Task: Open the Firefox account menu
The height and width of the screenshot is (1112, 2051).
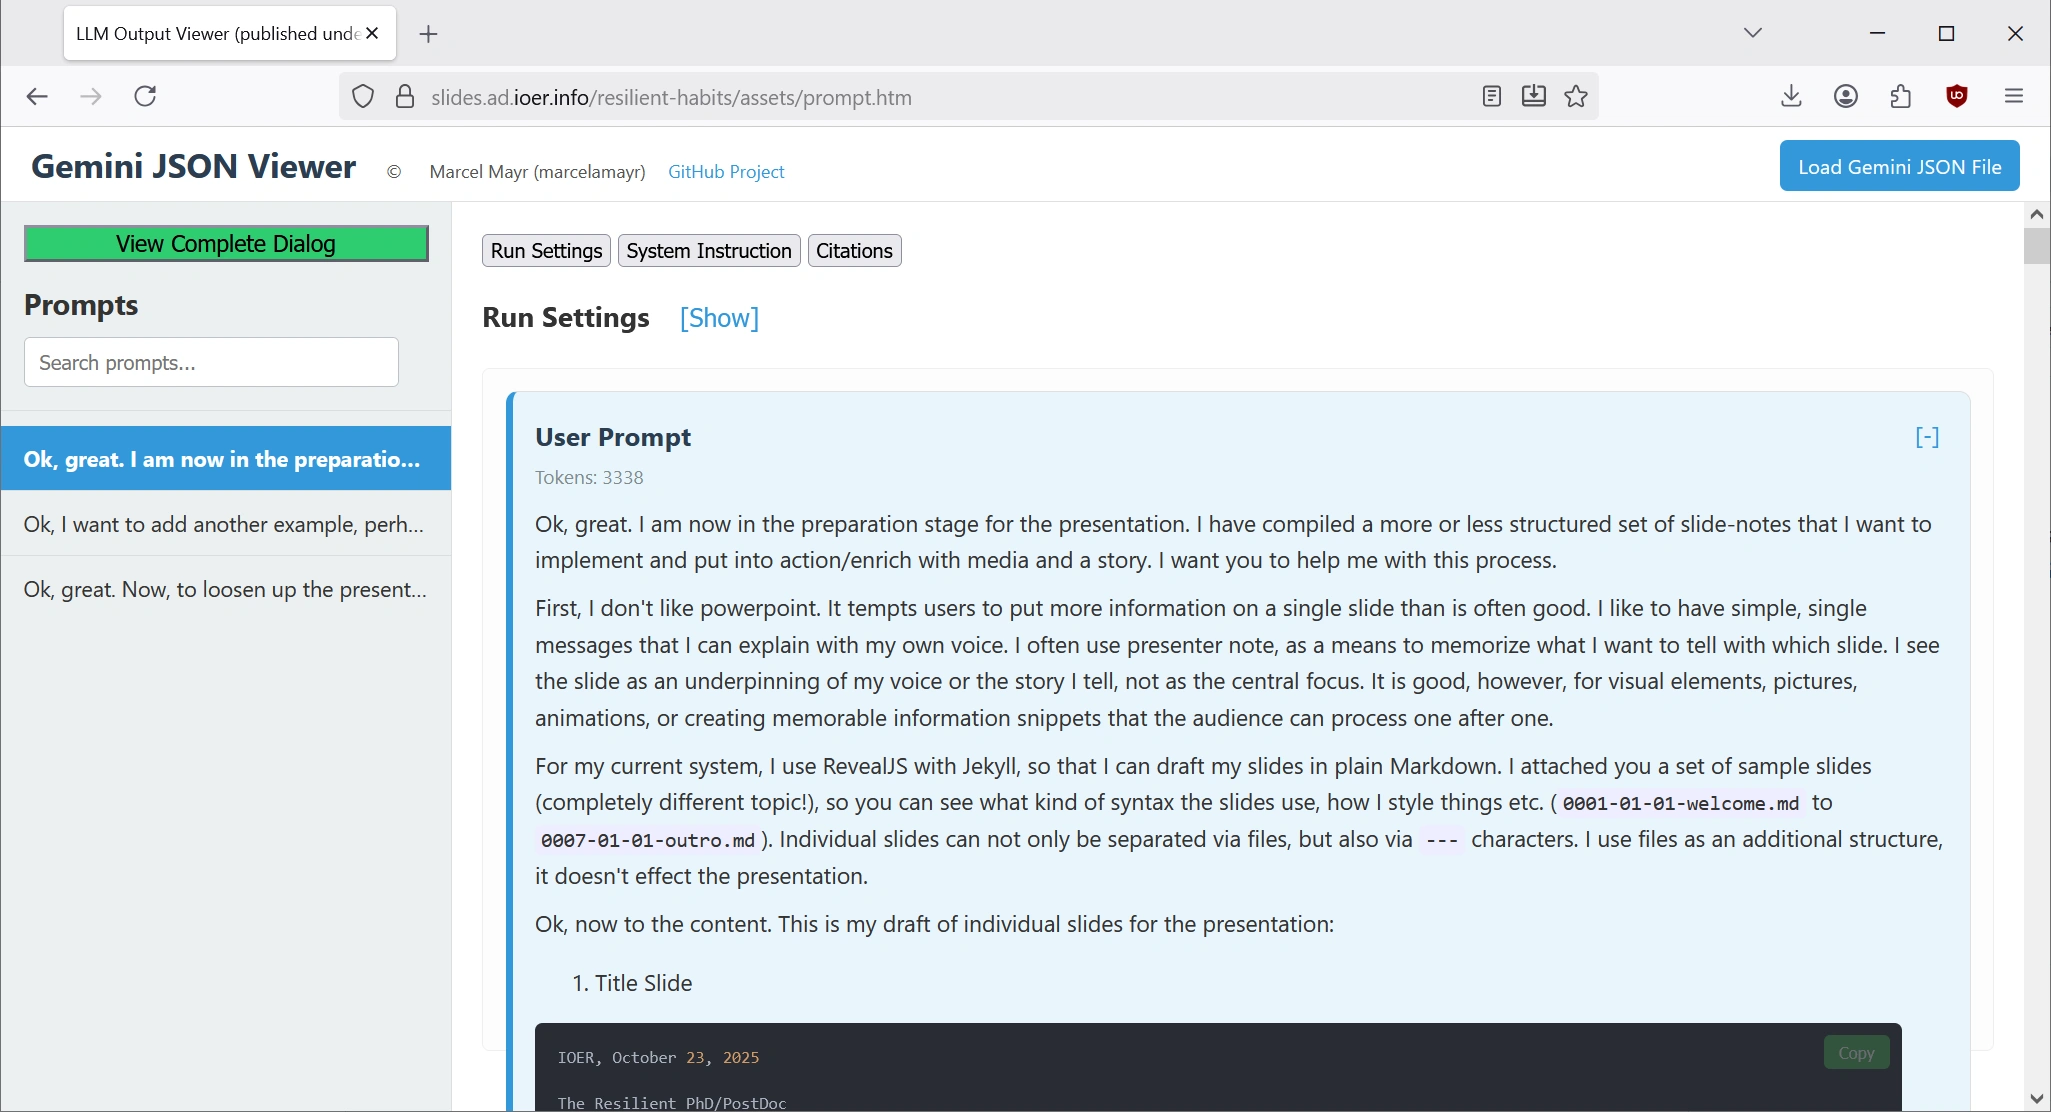Action: (x=1846, y=95)
